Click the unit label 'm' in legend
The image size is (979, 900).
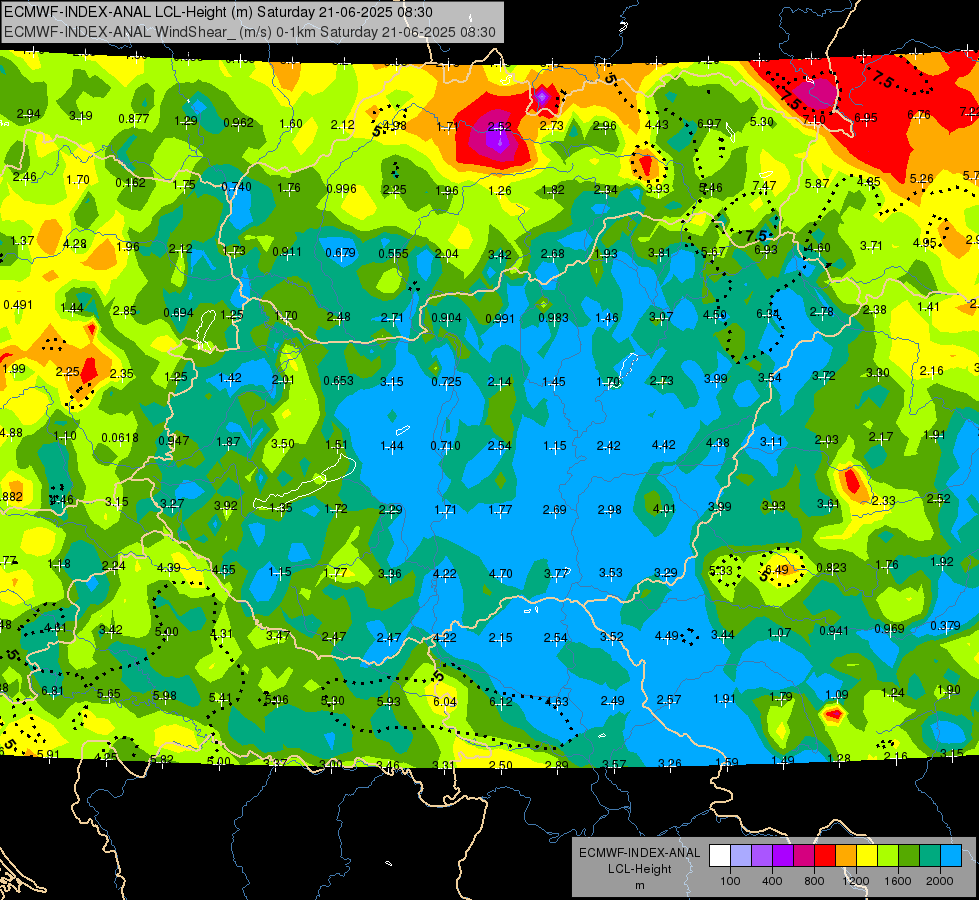point(639,886)
